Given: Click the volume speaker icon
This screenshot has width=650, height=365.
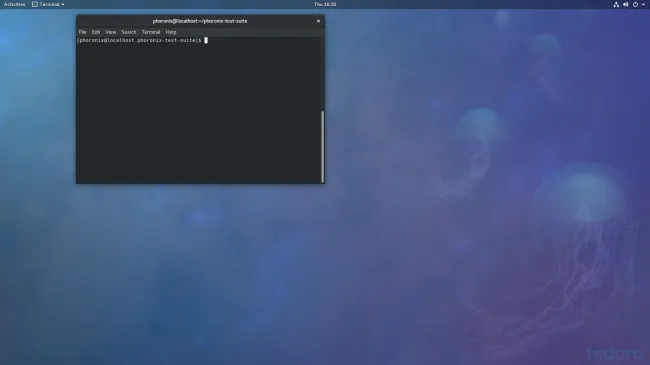Looking at the screenshot, I should (x=626, y=5).
